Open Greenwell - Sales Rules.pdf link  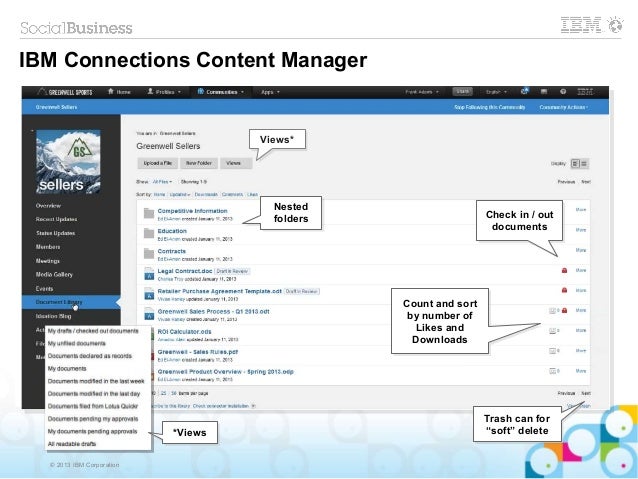(198, 352)
